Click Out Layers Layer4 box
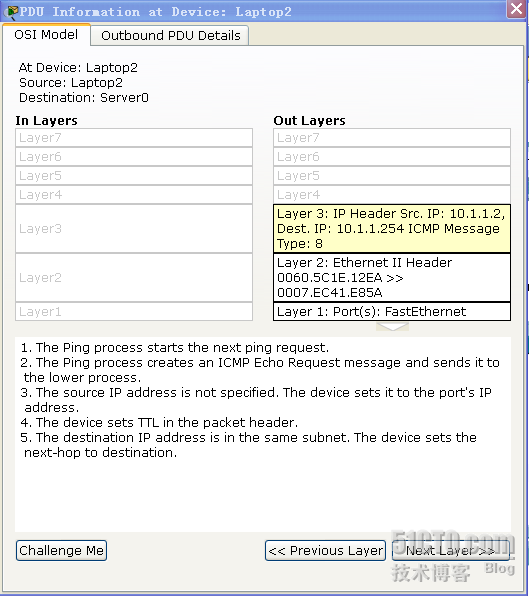 tap(392, 195)
